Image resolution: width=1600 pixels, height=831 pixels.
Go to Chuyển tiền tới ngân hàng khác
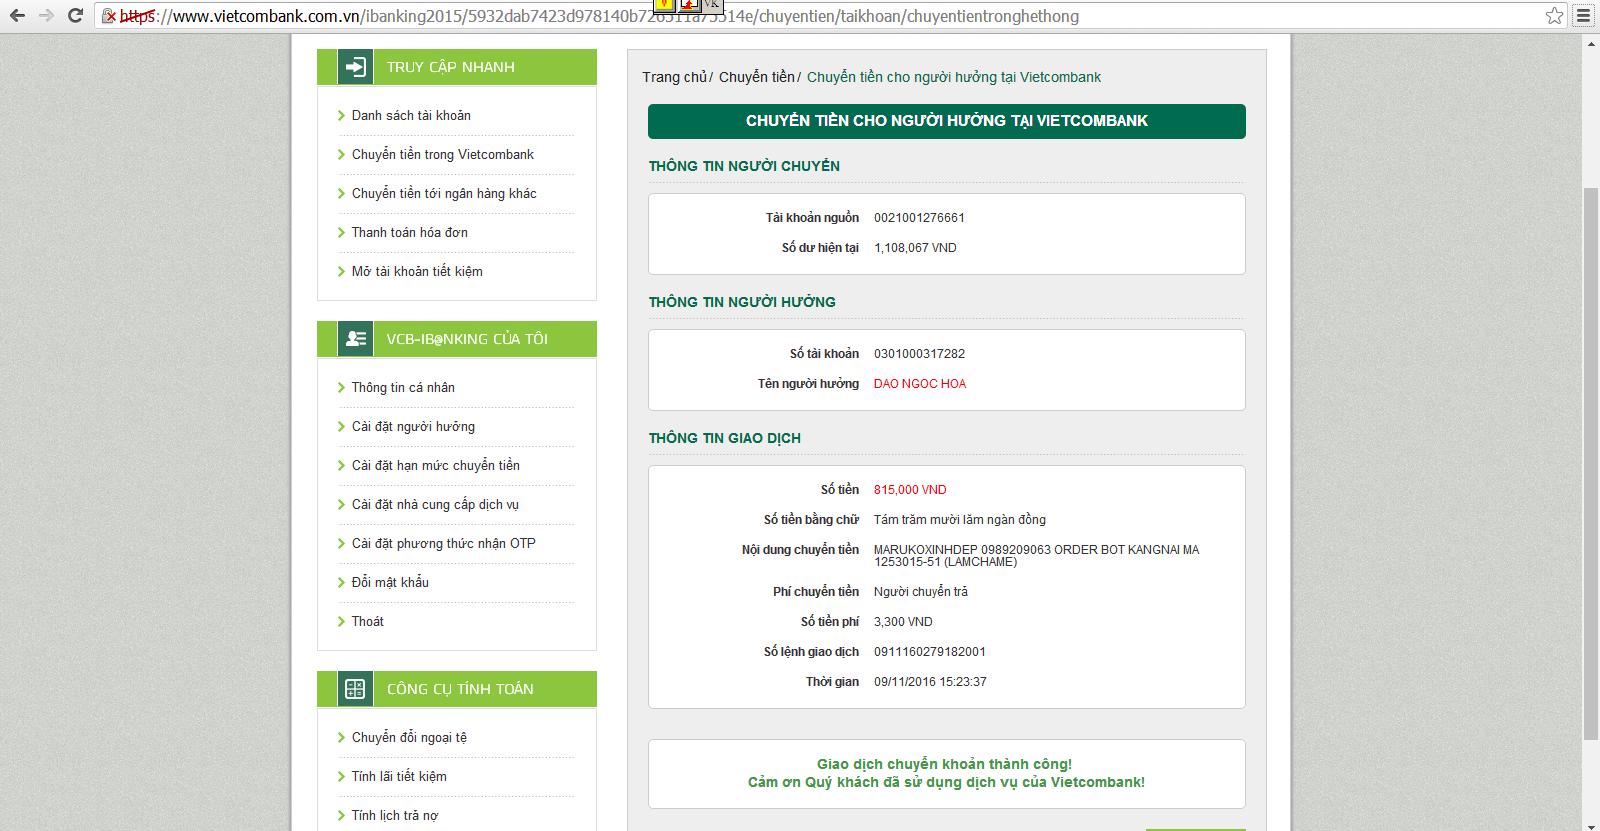[443, 194]
